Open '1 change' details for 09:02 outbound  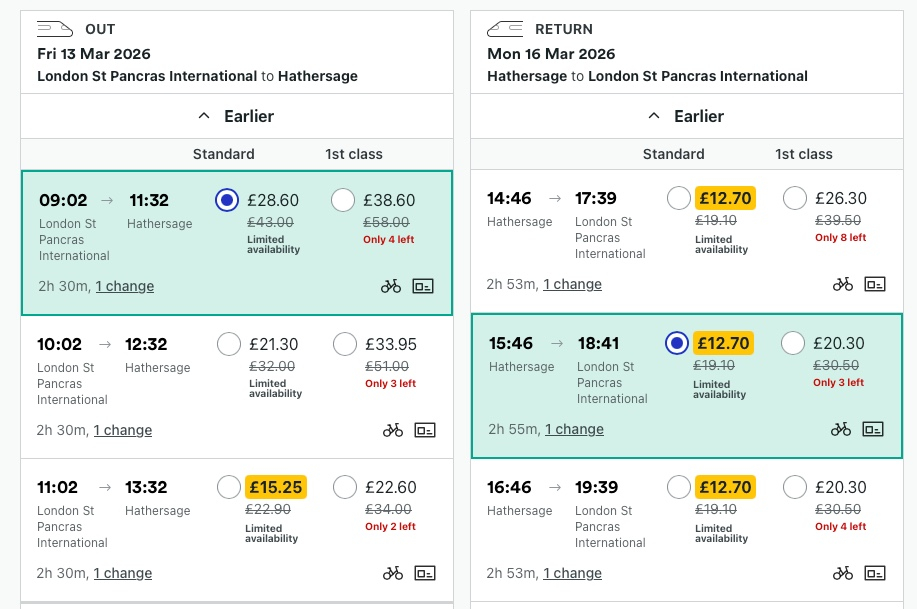tap(125, 286)
